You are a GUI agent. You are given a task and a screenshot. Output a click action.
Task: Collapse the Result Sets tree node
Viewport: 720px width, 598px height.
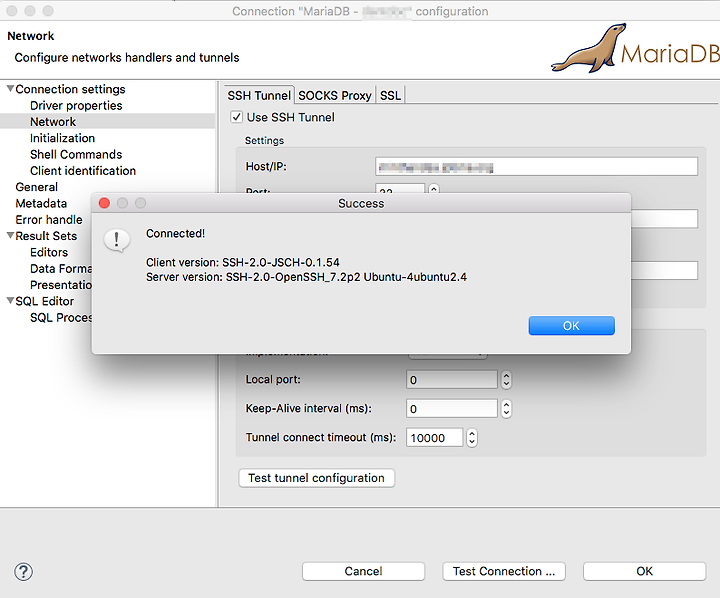10,235
